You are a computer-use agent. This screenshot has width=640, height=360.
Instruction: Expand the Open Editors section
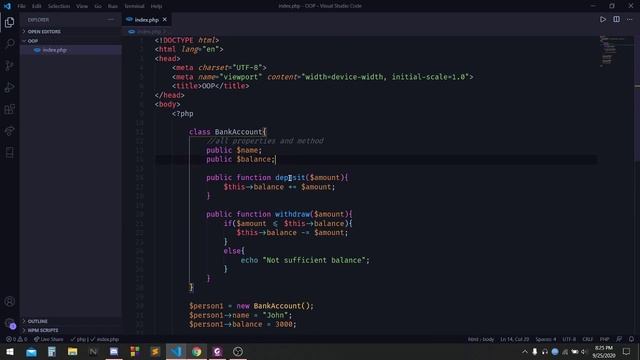pyautogui.click(x=44, y=31)
